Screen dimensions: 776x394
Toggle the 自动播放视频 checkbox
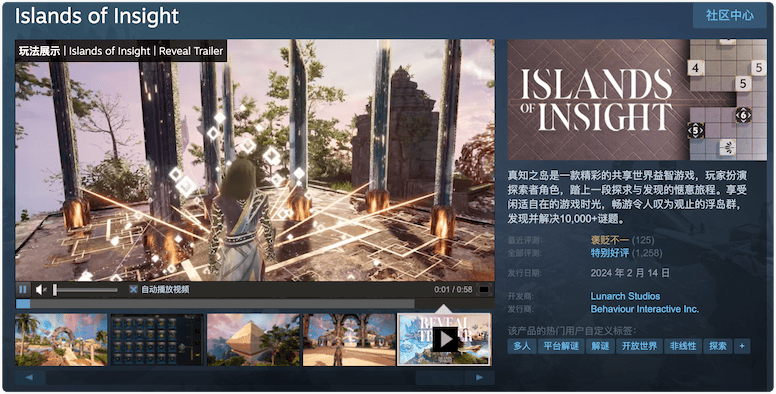[x=133, y=290]
